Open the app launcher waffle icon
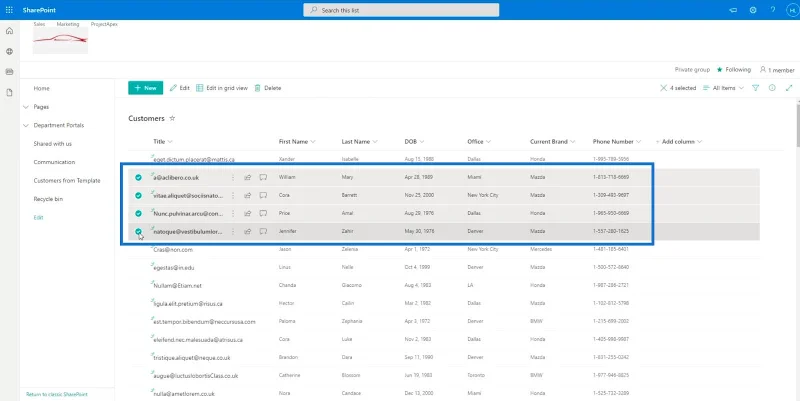The image size is (800, 401). 9,10
